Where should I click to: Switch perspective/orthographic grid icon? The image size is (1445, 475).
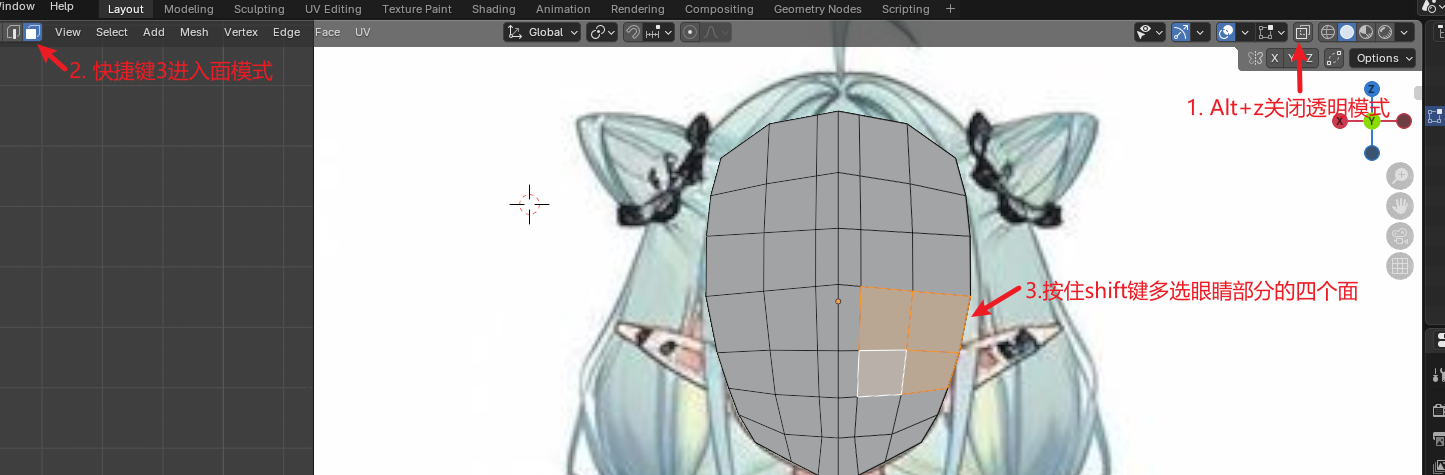[1399, 266]
